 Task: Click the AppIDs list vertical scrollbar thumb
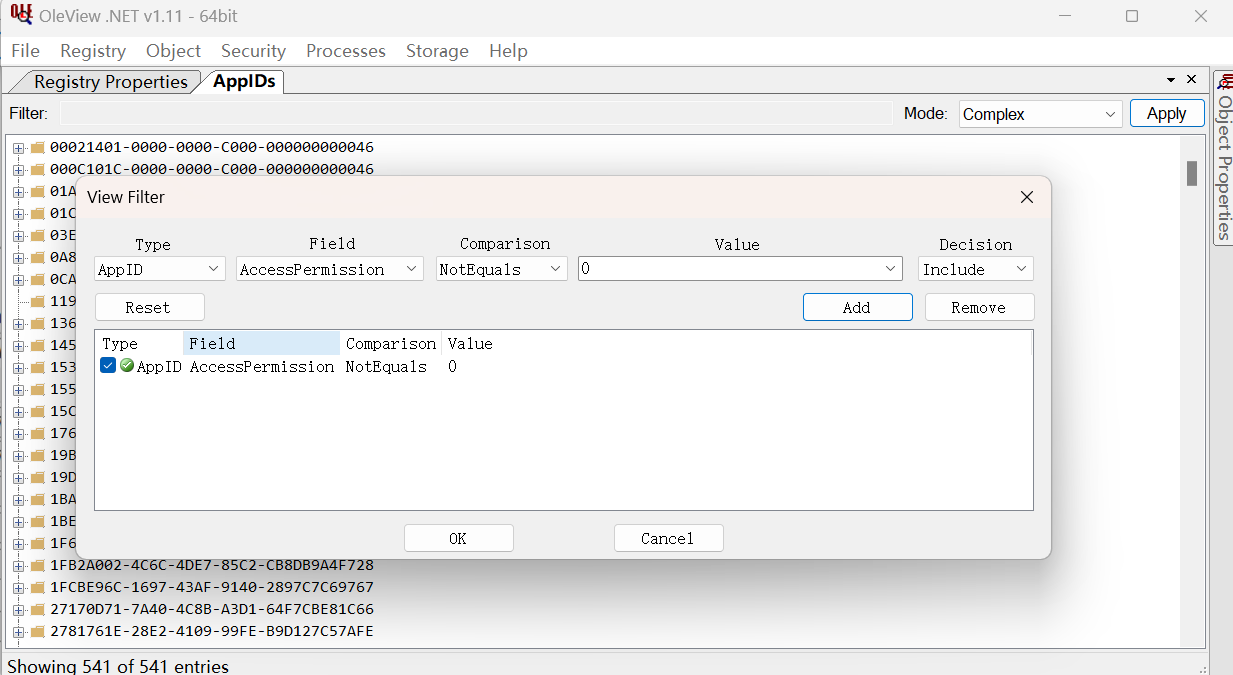(1191, 173)
